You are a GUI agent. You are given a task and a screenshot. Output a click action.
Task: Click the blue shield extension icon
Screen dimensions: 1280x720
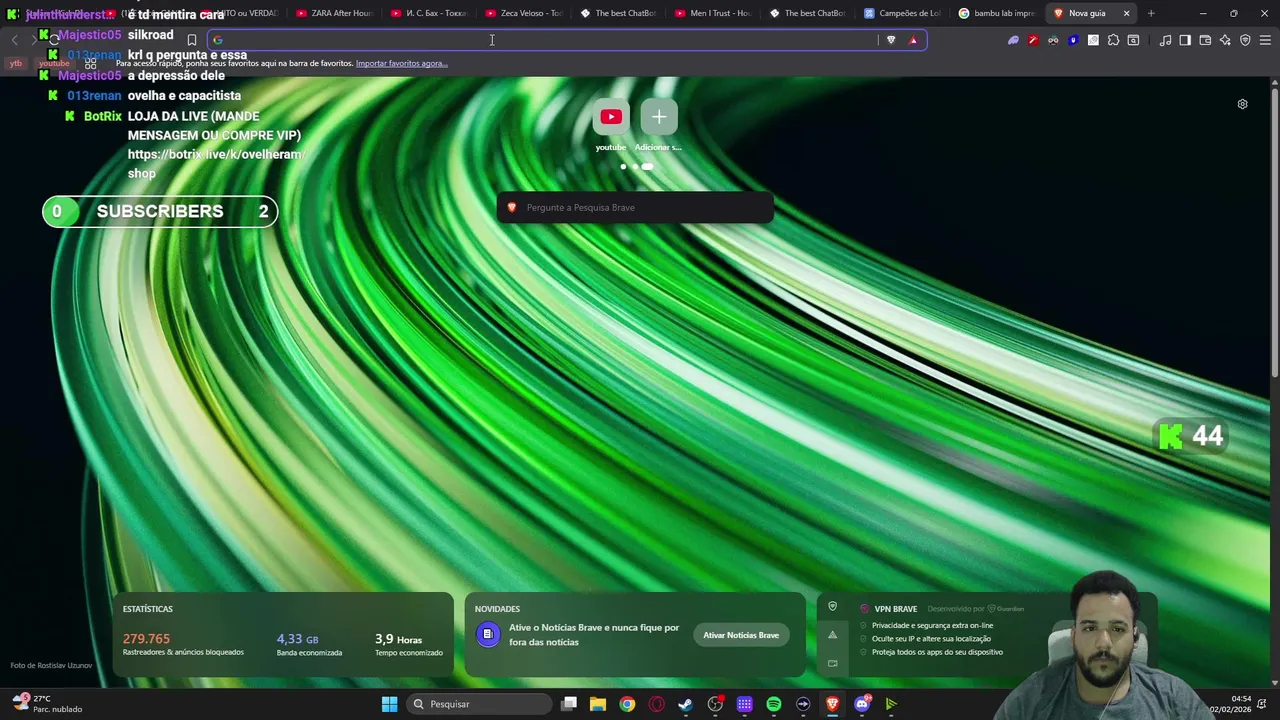[x=1073, y=40]
